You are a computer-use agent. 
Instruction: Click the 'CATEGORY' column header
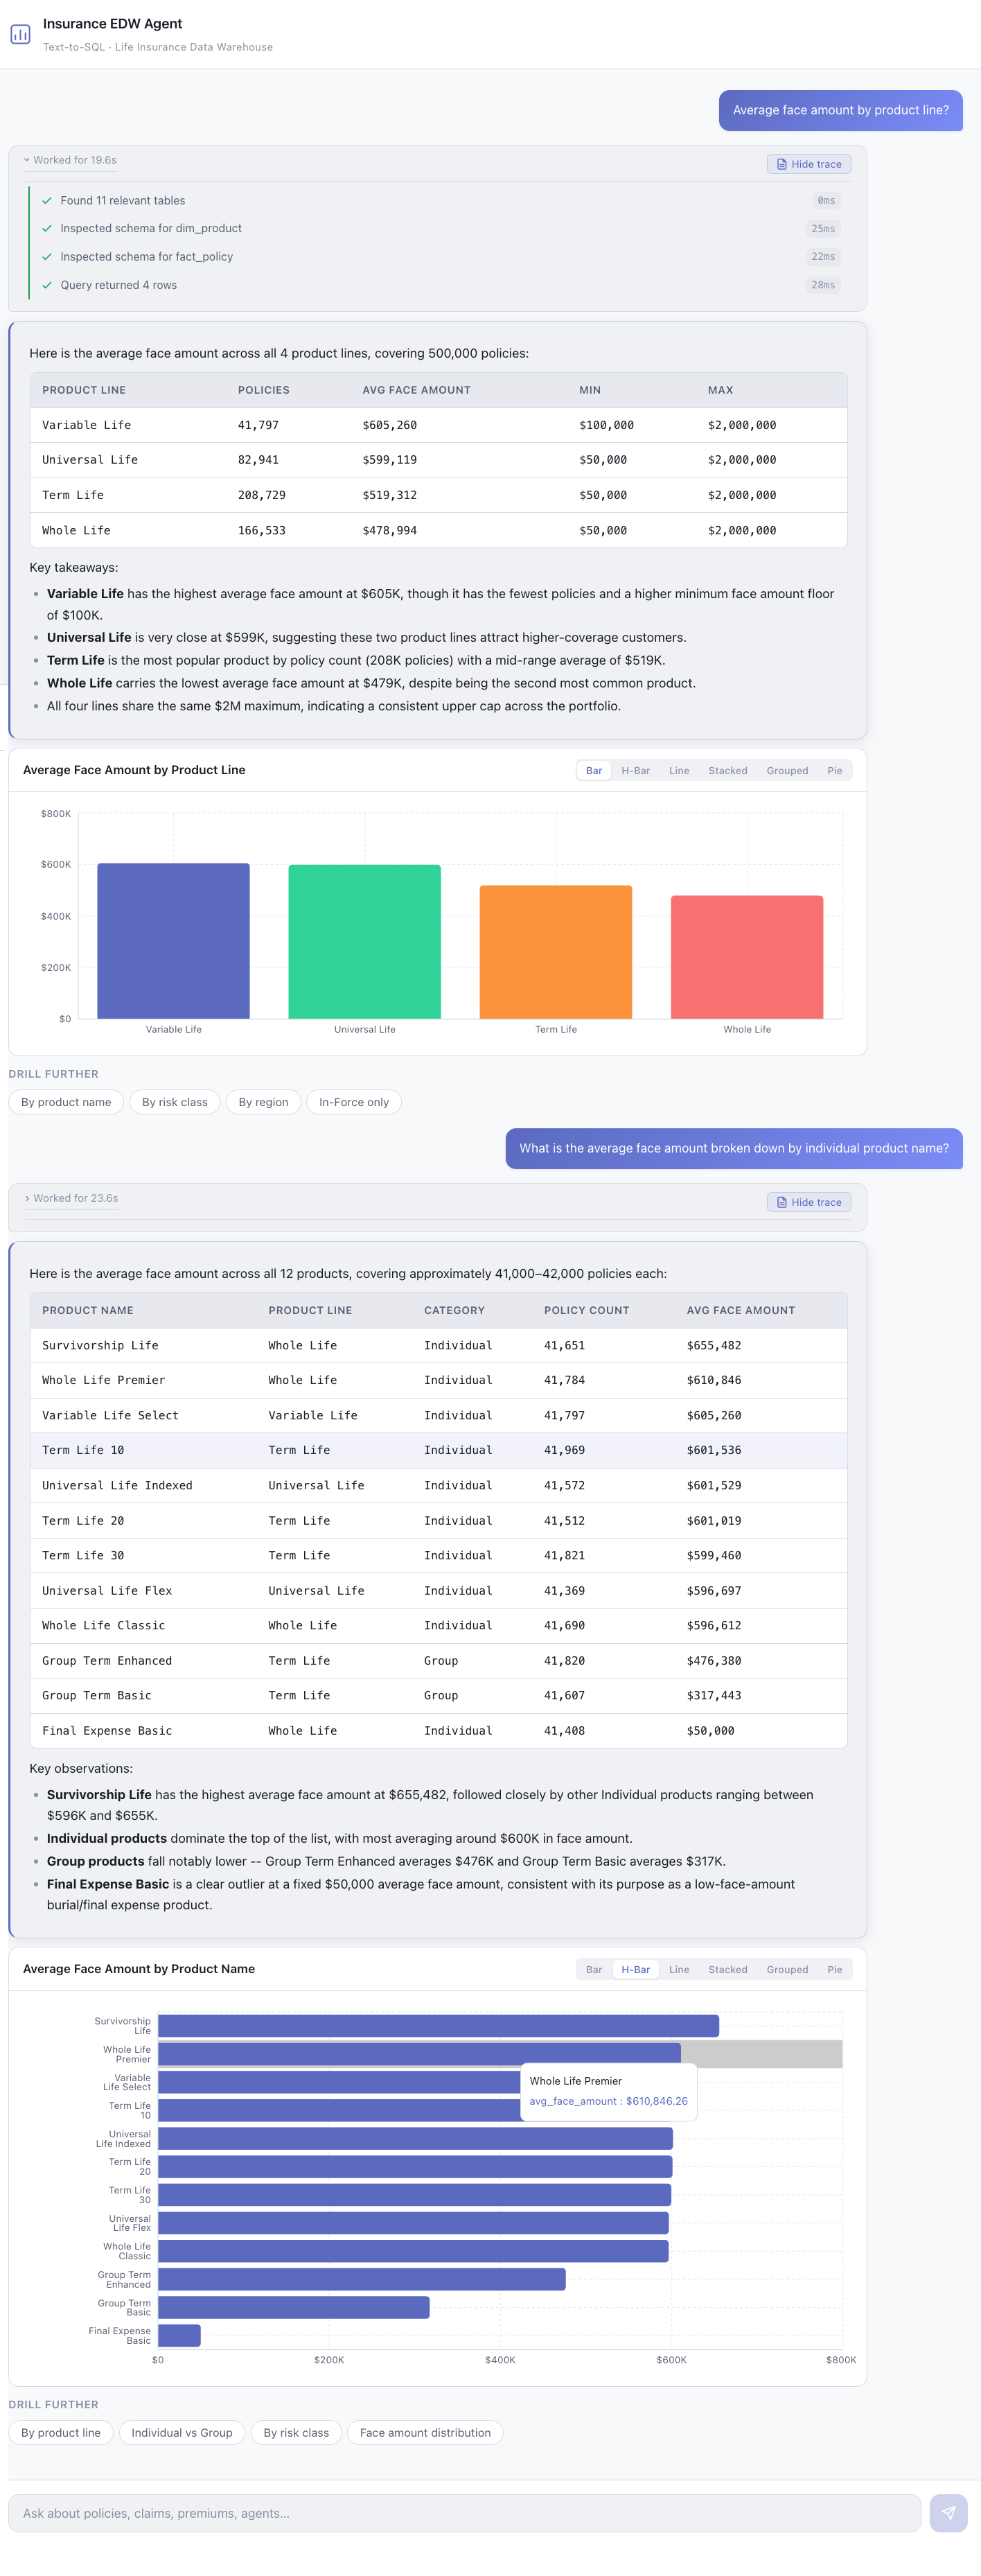[x=454, y=1310]
